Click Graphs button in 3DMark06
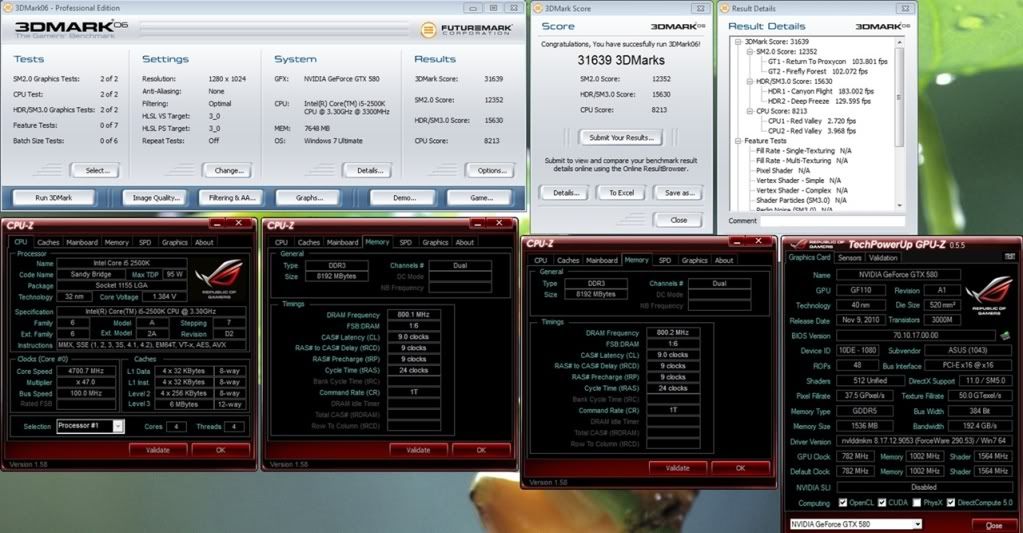Screen dimensions: 1023x533 point(309,198)
